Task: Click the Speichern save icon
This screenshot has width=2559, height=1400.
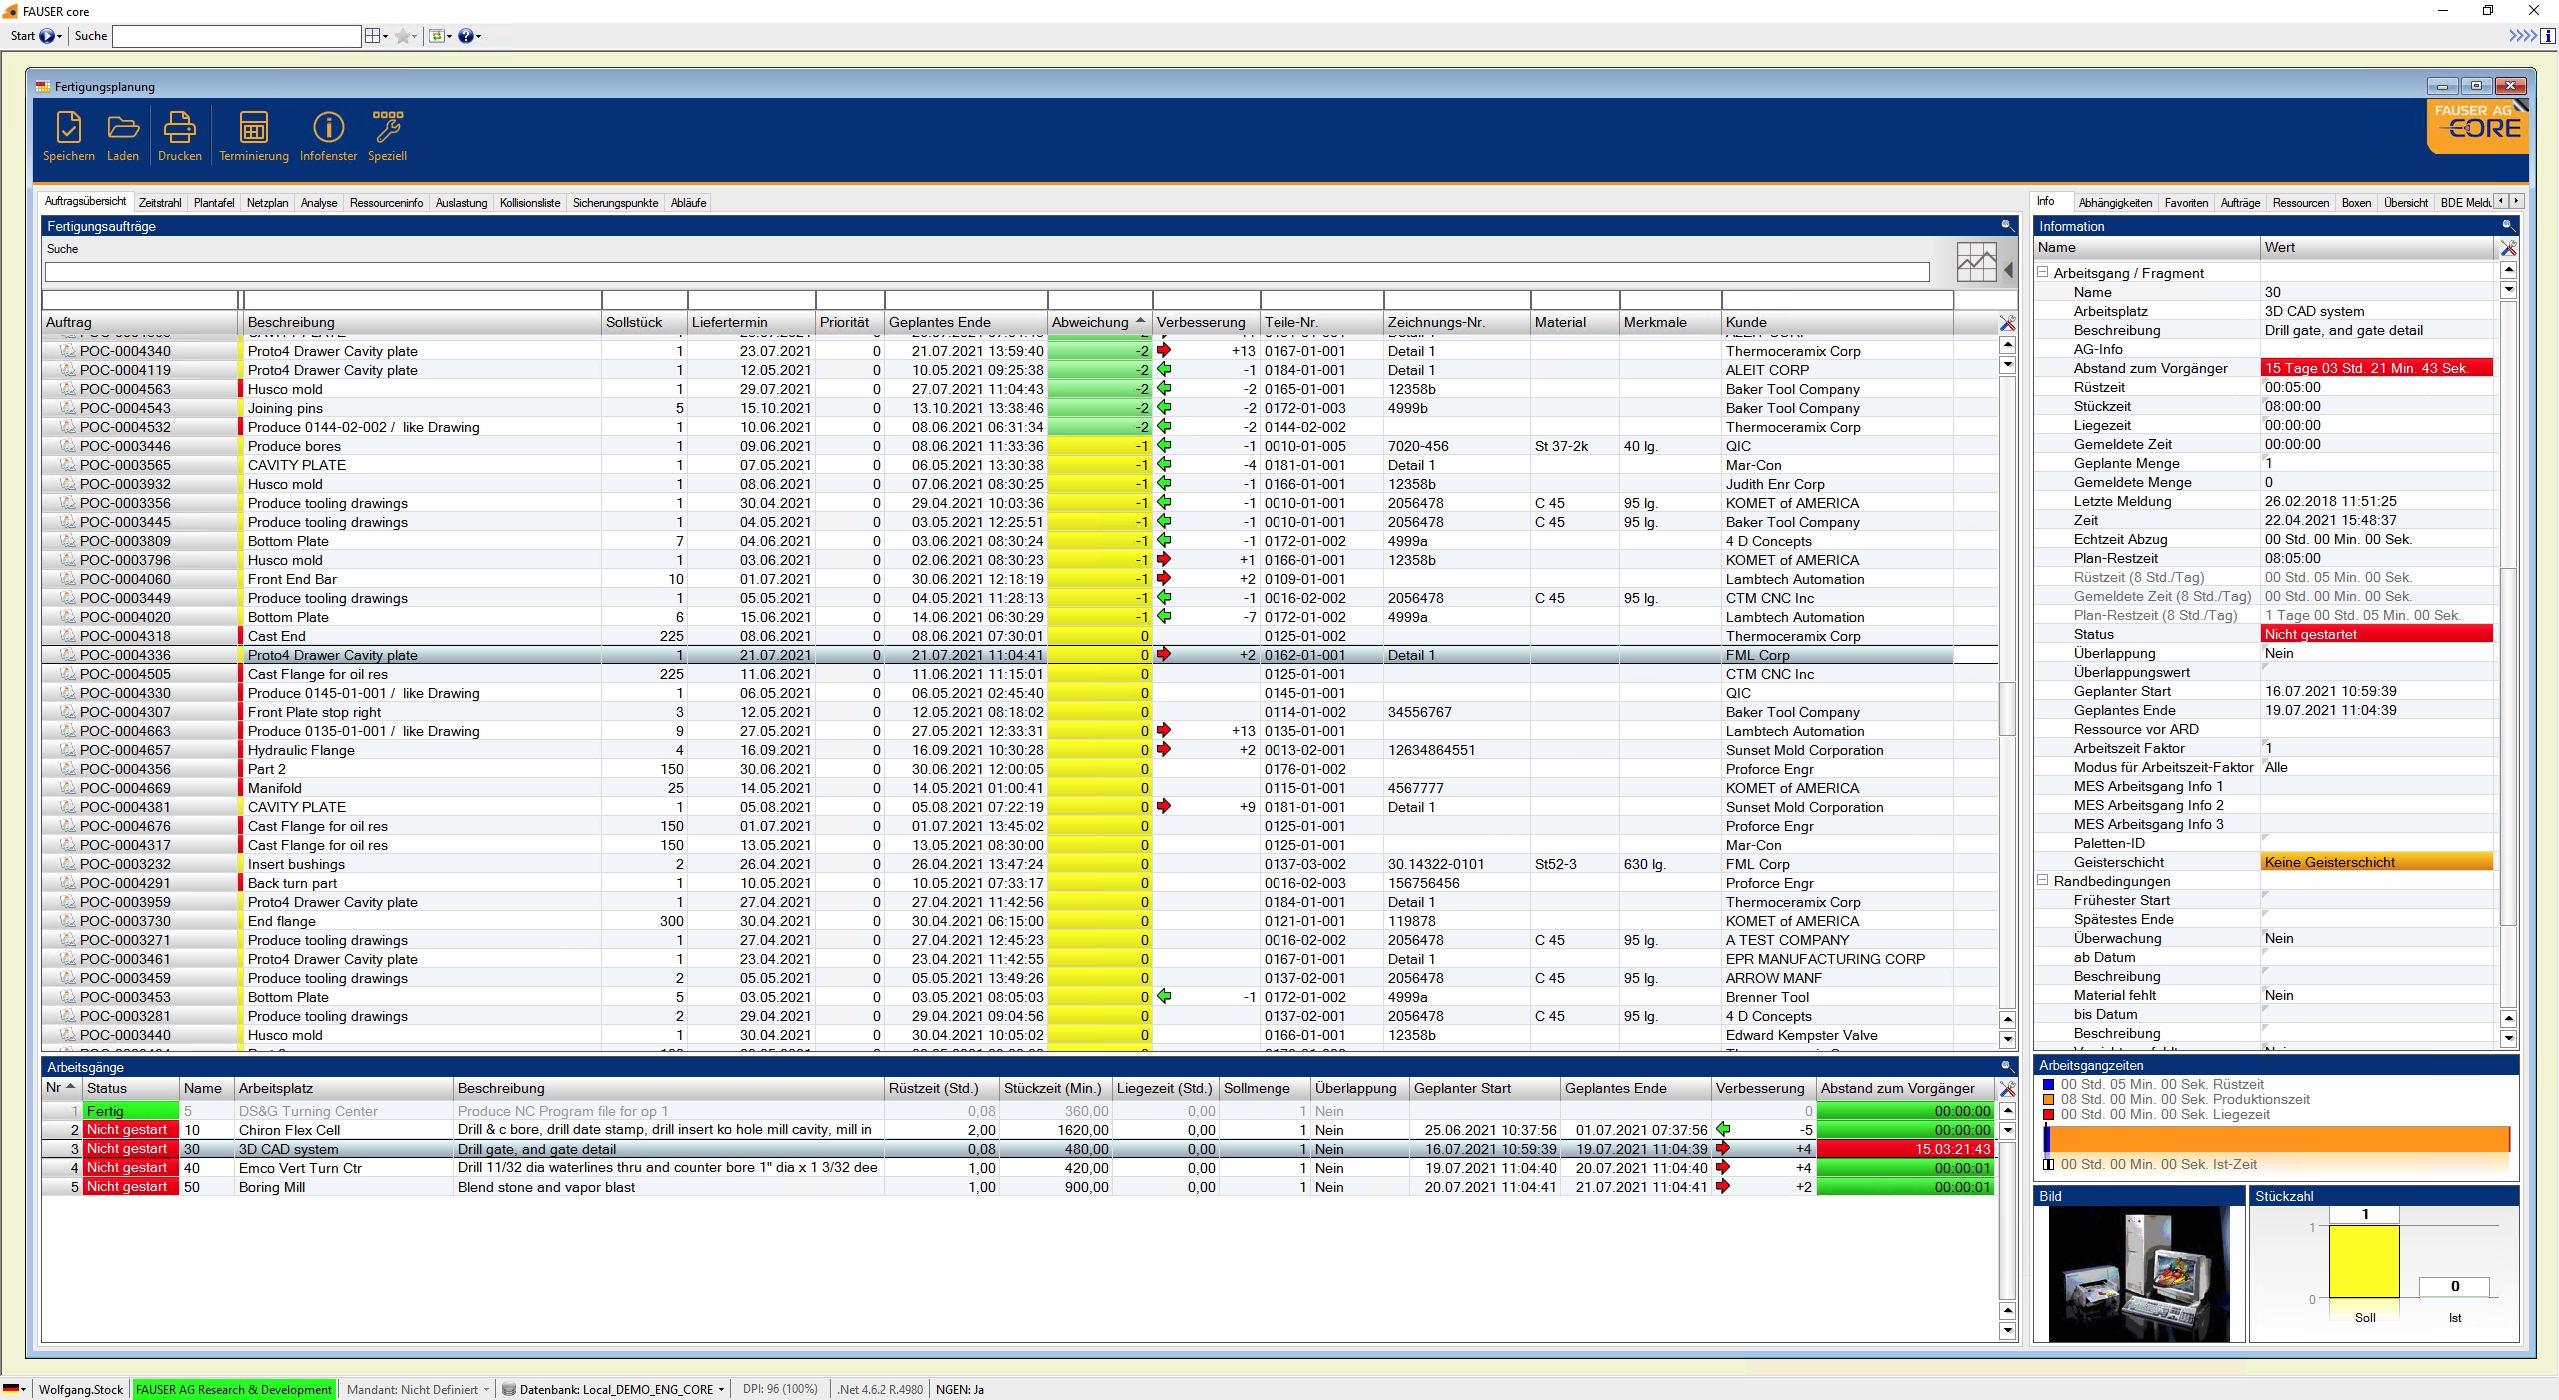Action: [x=68, y=129]
